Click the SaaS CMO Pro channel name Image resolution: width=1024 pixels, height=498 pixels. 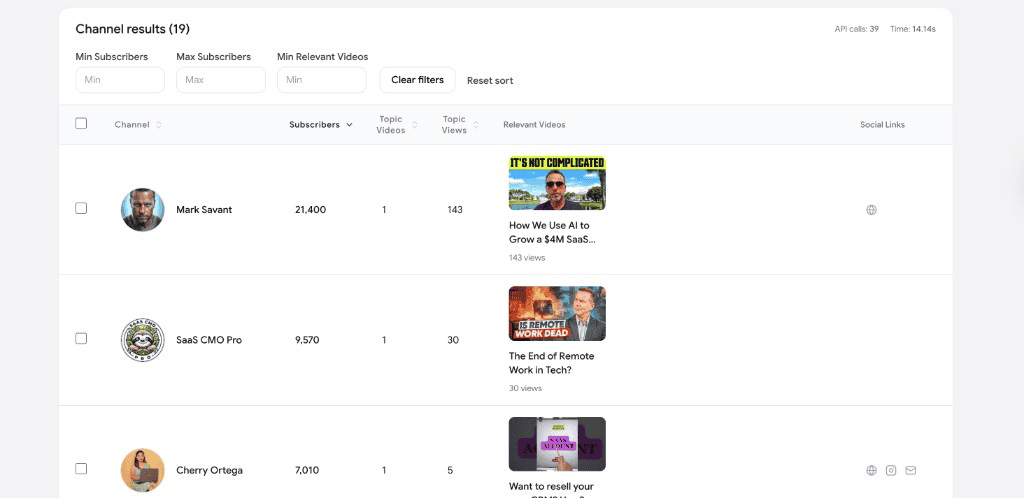209,340
